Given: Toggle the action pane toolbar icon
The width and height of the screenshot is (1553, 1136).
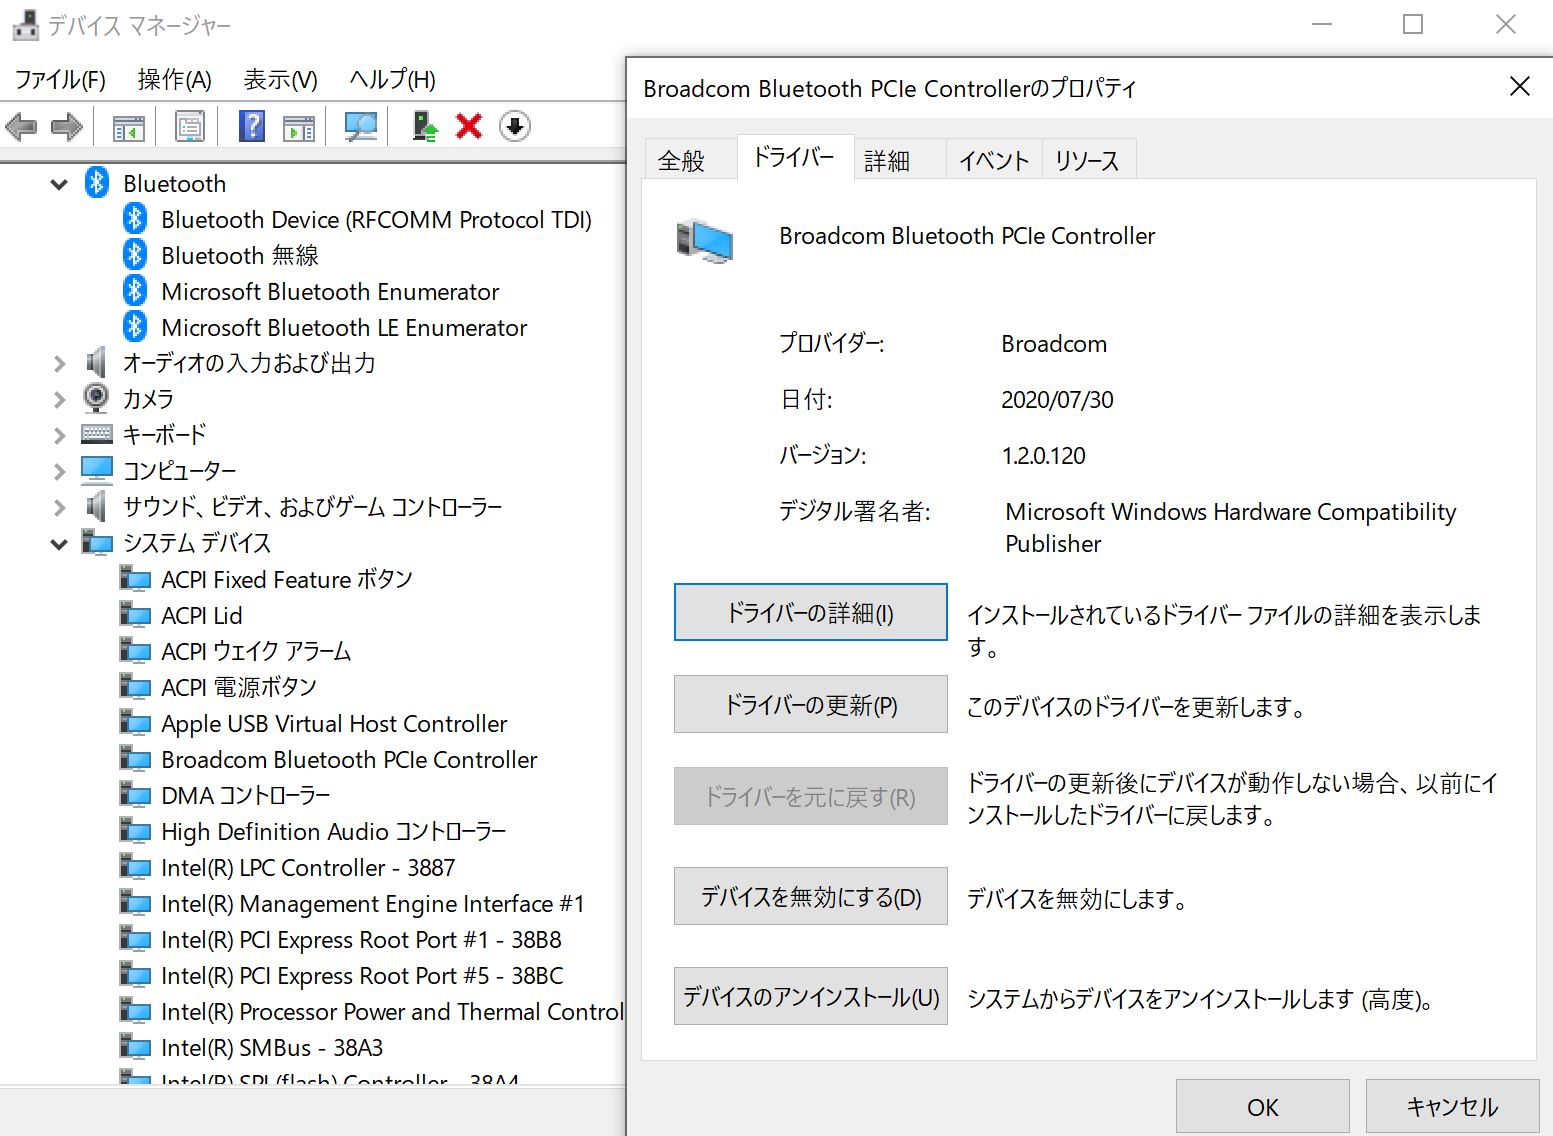Looking at the screenshot, I should pos(298,127).
